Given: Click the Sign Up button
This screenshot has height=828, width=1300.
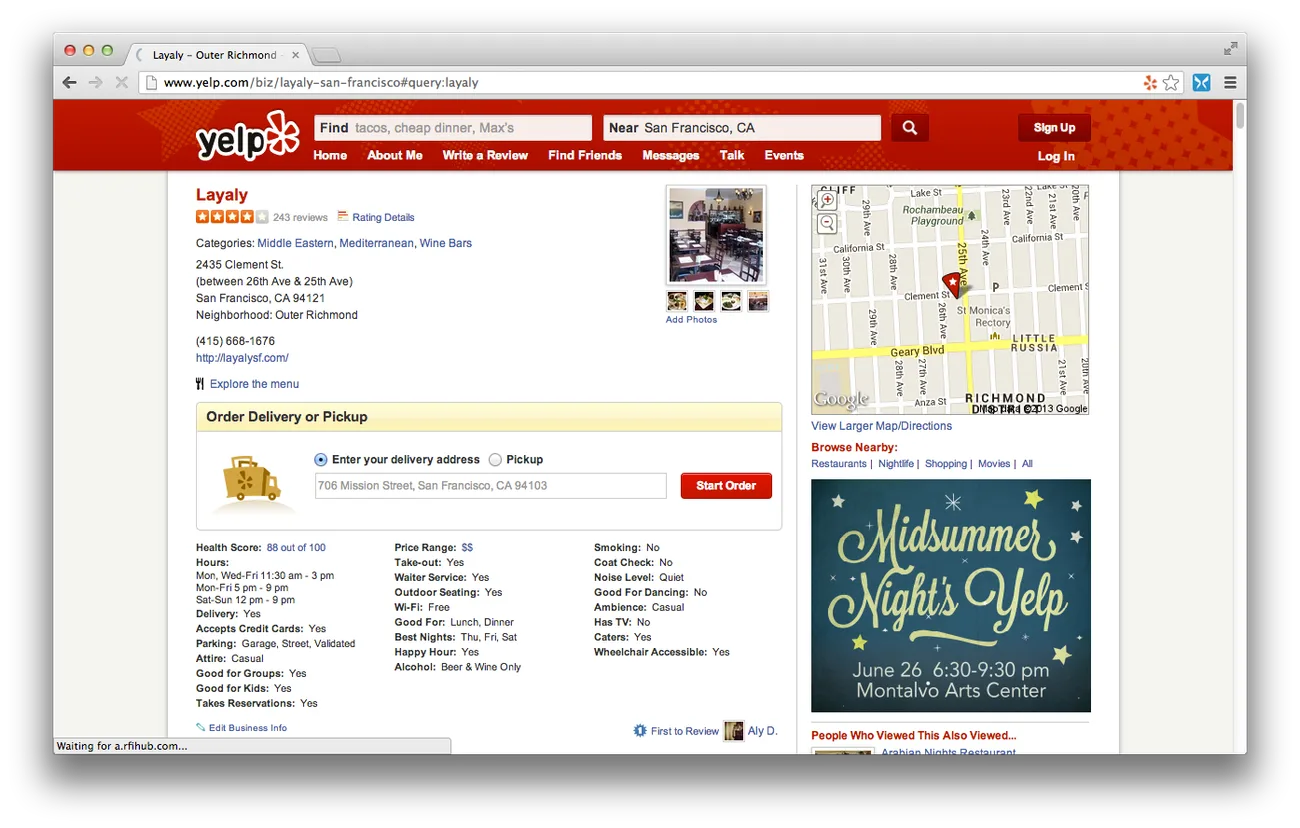Looking at the screenshot, I should pyautogui.click(x=1055, y=127).
